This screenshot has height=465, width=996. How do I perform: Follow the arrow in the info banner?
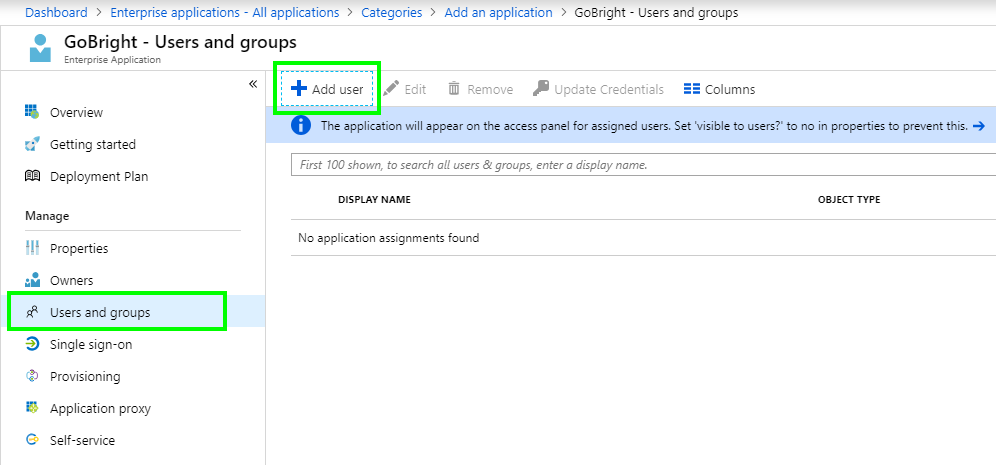[979, 126]
